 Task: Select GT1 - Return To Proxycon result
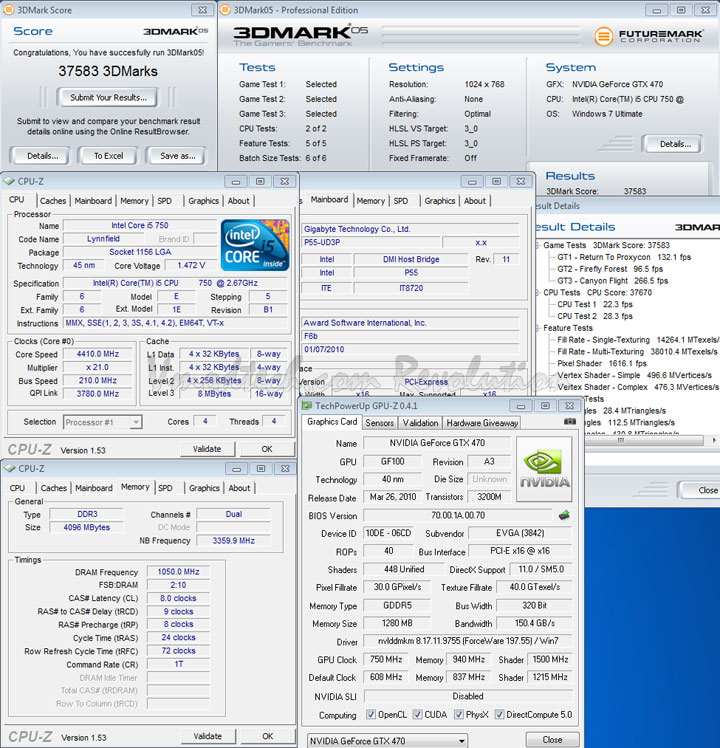[624, 257]
